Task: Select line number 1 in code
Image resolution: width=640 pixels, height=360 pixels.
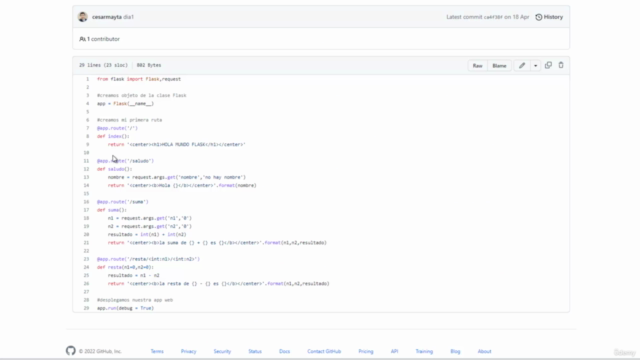Action: click(x=87, y=79)
